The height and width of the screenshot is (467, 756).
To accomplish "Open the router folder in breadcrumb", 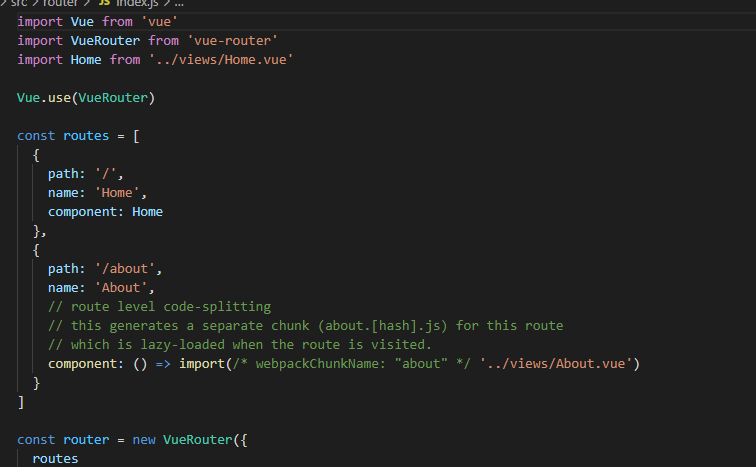I will coord(60,3).
